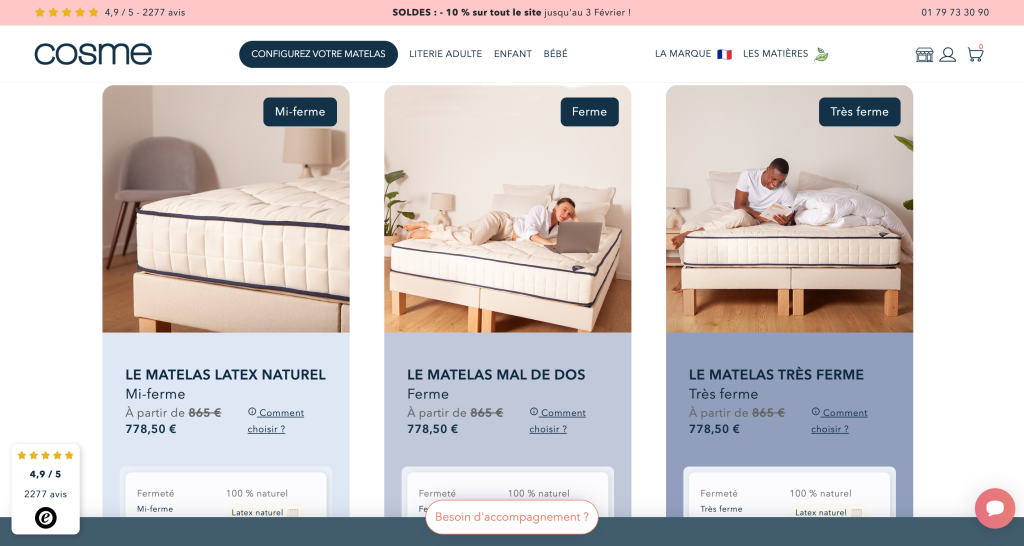Open the shopping cart icon

click(975, 54)
